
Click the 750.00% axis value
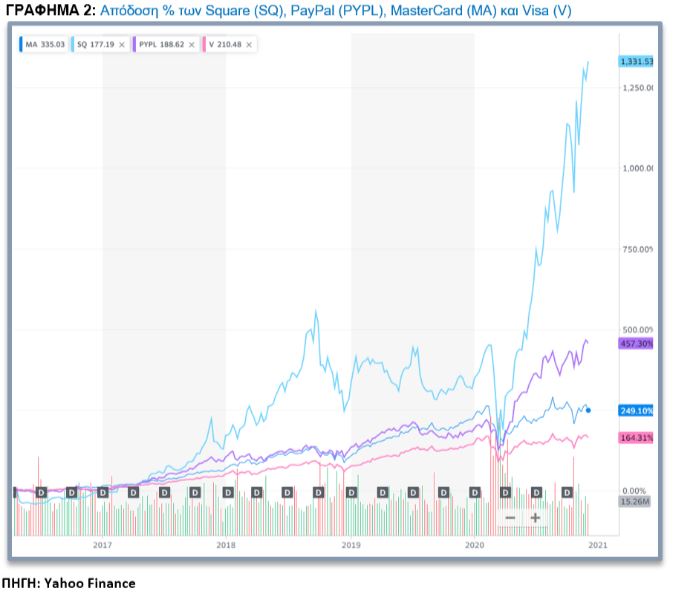click(638, 249)
